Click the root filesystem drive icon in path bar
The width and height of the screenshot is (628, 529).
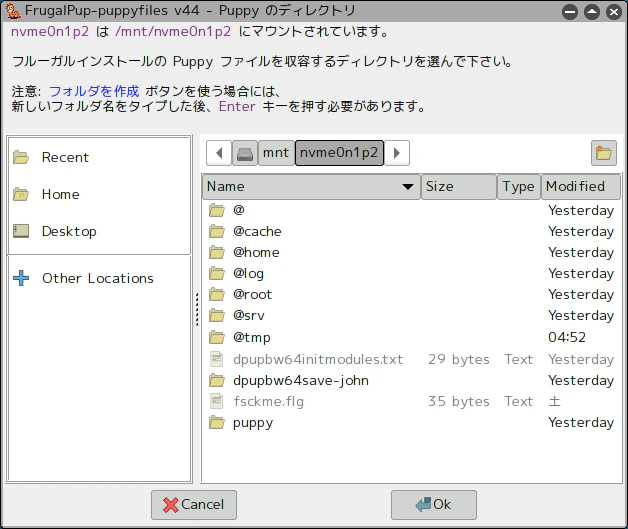[245, 153]
